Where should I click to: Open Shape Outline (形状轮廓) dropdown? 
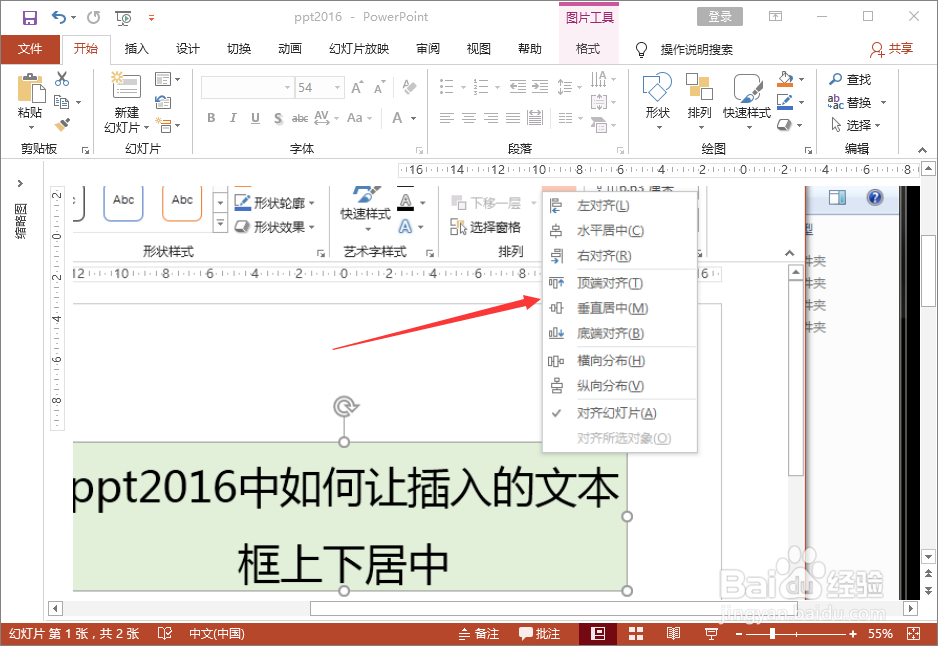[x=275, y=203]
